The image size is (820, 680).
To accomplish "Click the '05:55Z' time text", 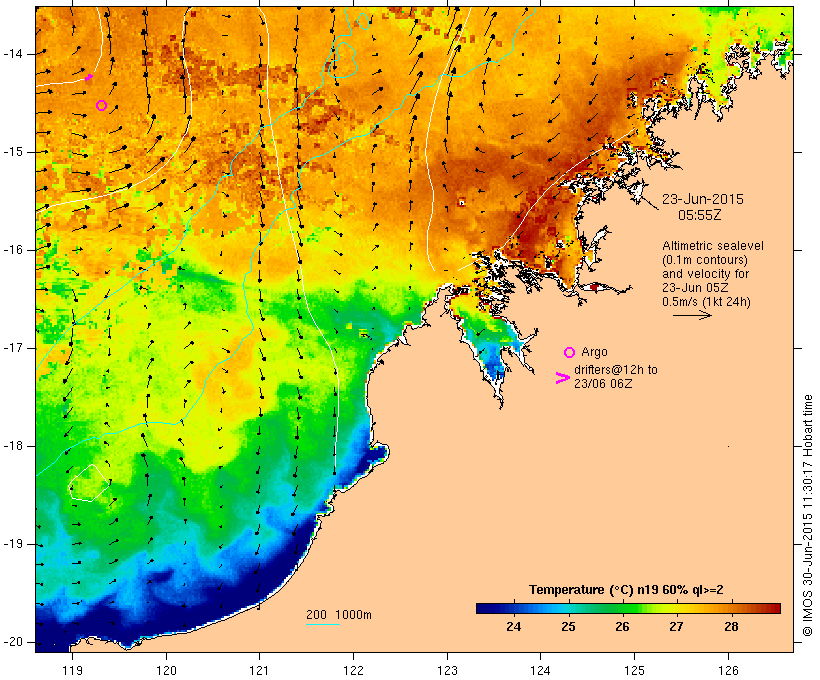I will pyautogui.click(x=700, y=215).
